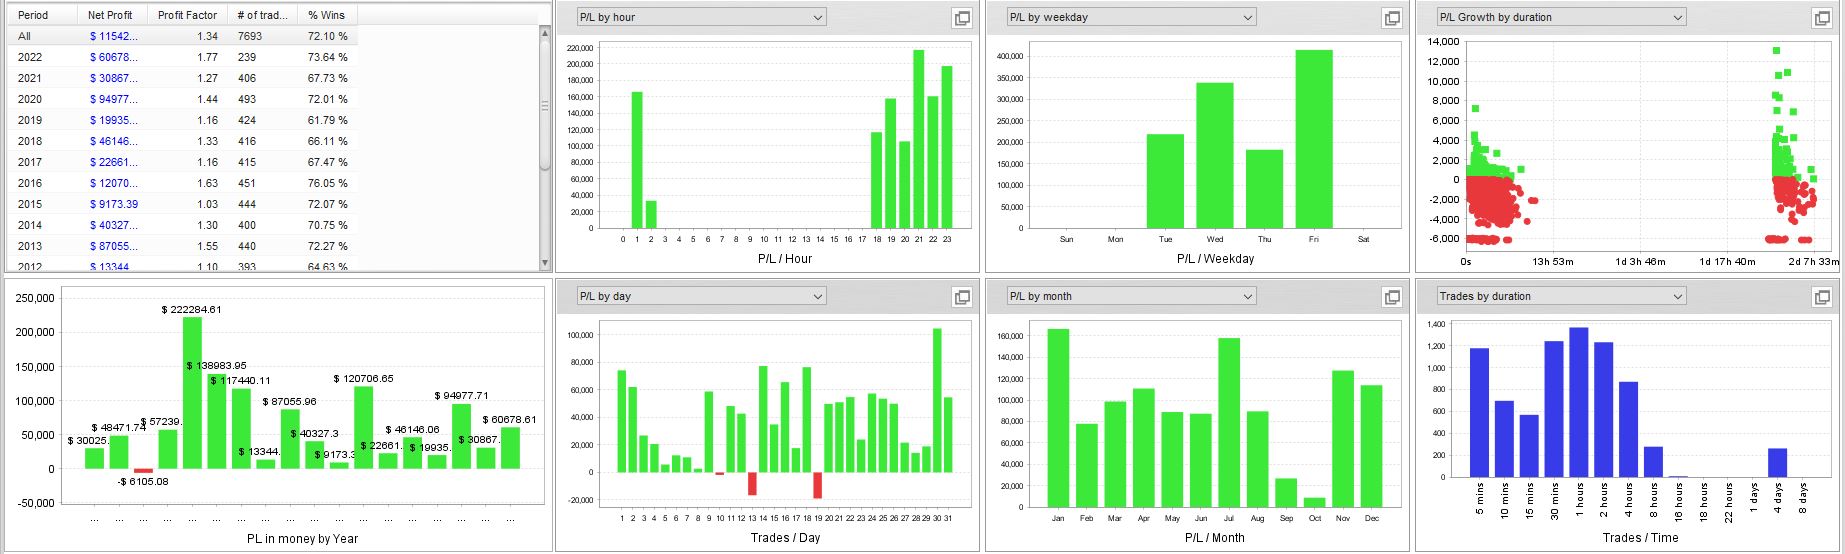The width and height of the screenshot is (1845, 554).
Task: Open the 2022 net profit link
Action: (x=113, y=57)
